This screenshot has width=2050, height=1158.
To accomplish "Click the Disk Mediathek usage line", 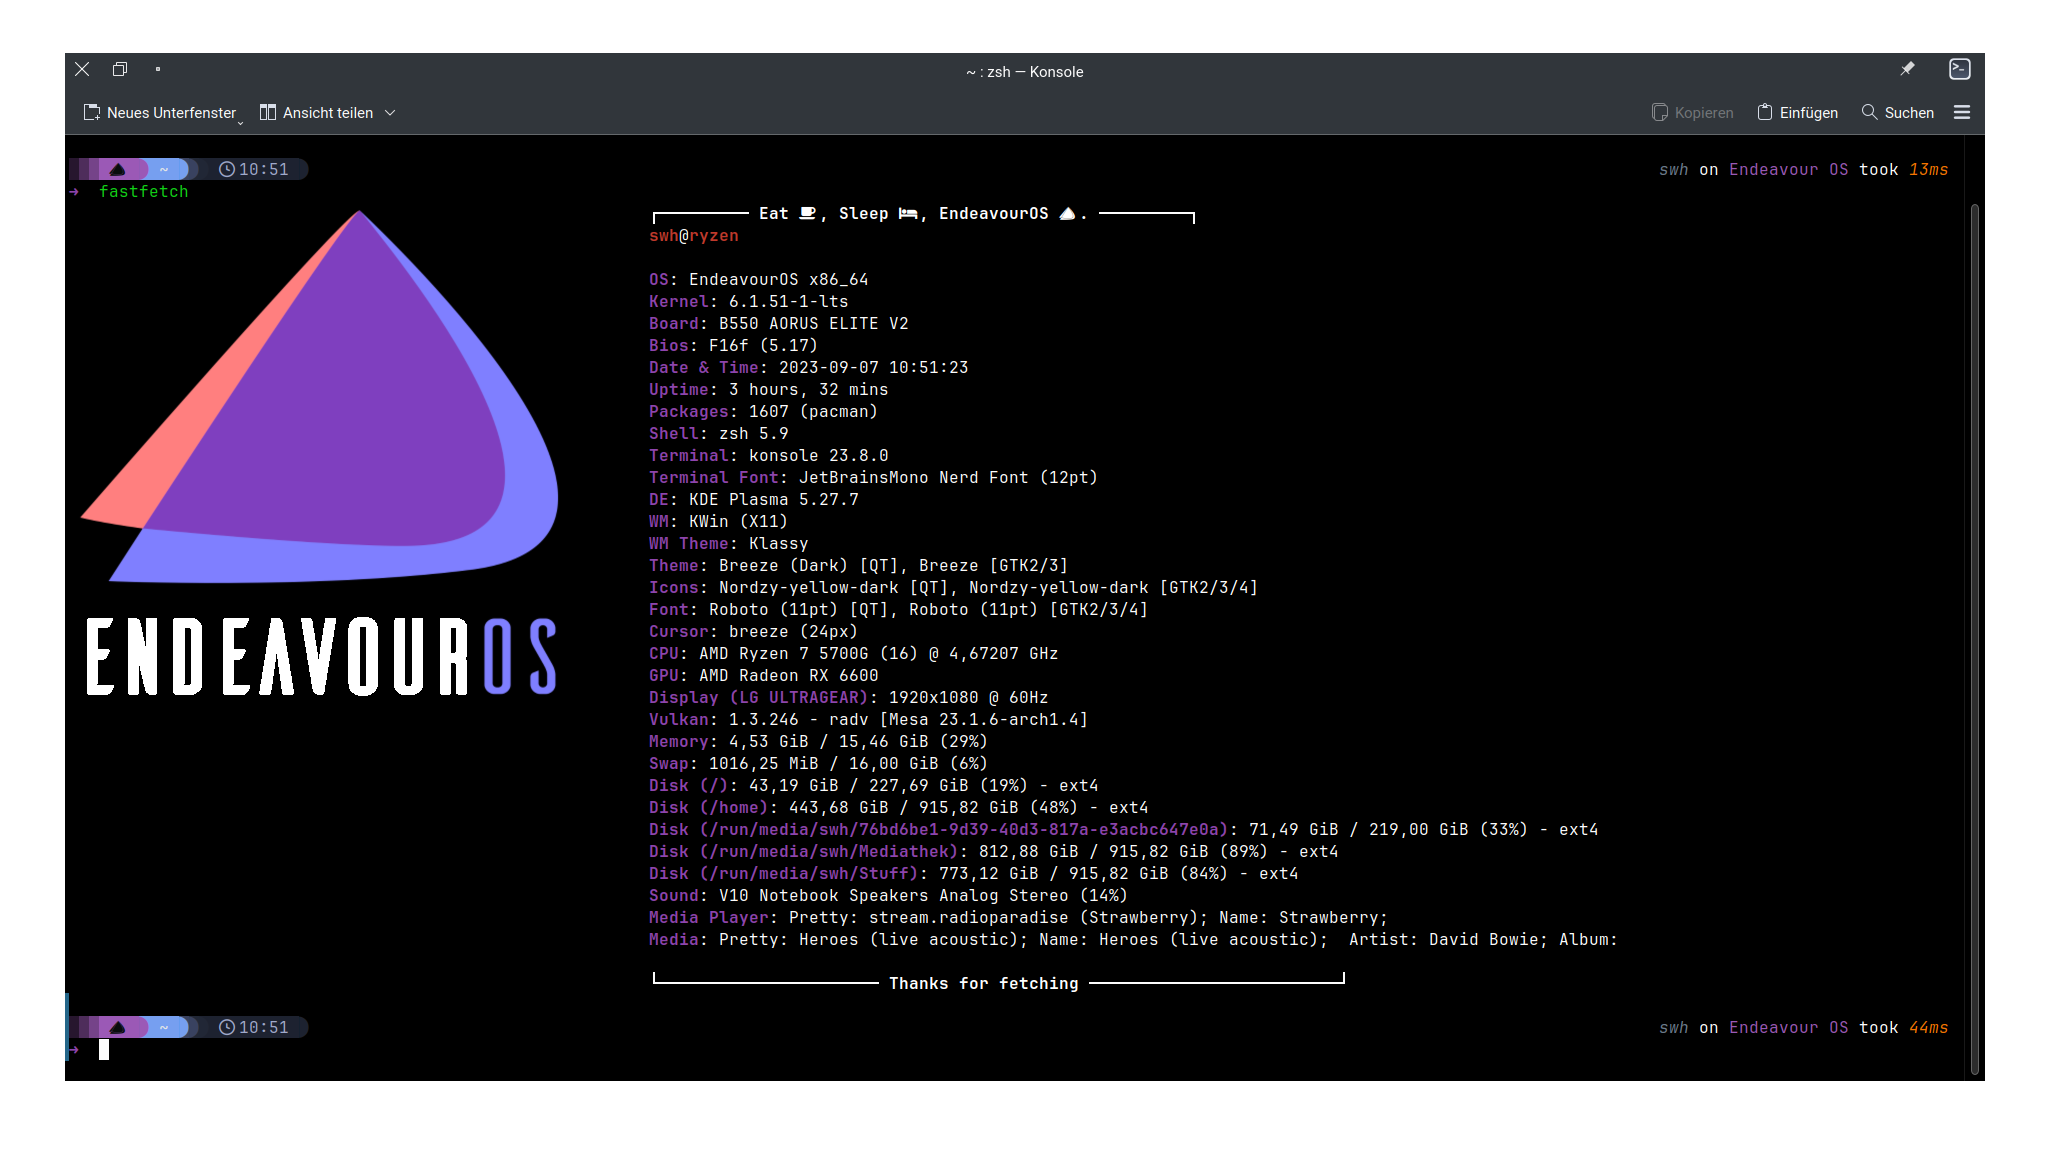I will pos(994,852).
